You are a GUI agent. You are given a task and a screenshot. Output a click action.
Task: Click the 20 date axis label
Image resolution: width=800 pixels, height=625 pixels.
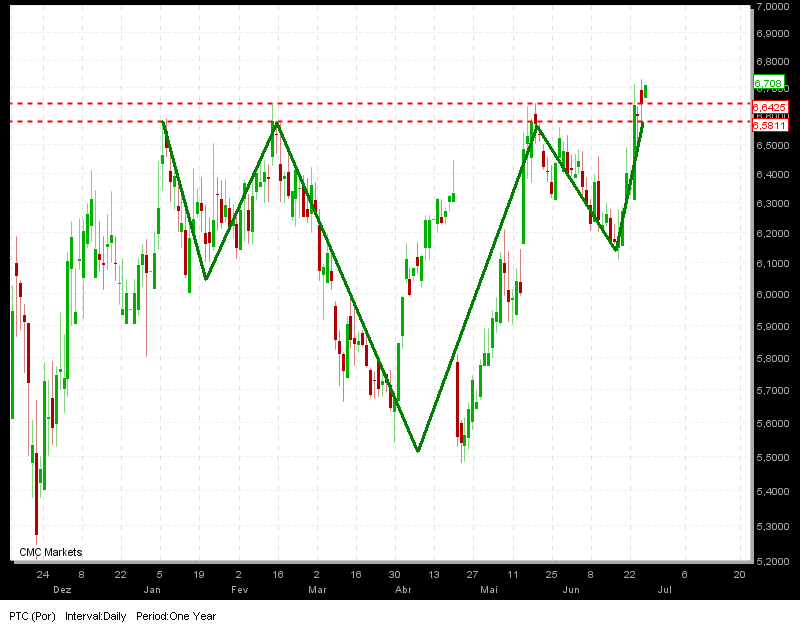pos(739,574)
